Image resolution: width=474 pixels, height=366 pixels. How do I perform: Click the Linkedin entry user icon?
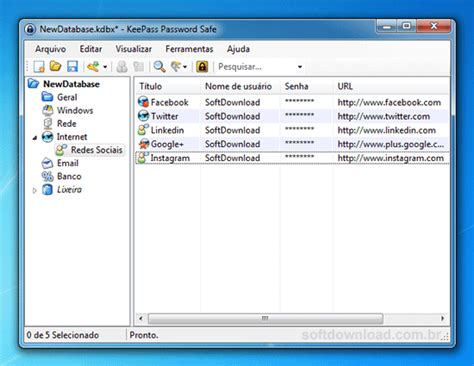143,130
